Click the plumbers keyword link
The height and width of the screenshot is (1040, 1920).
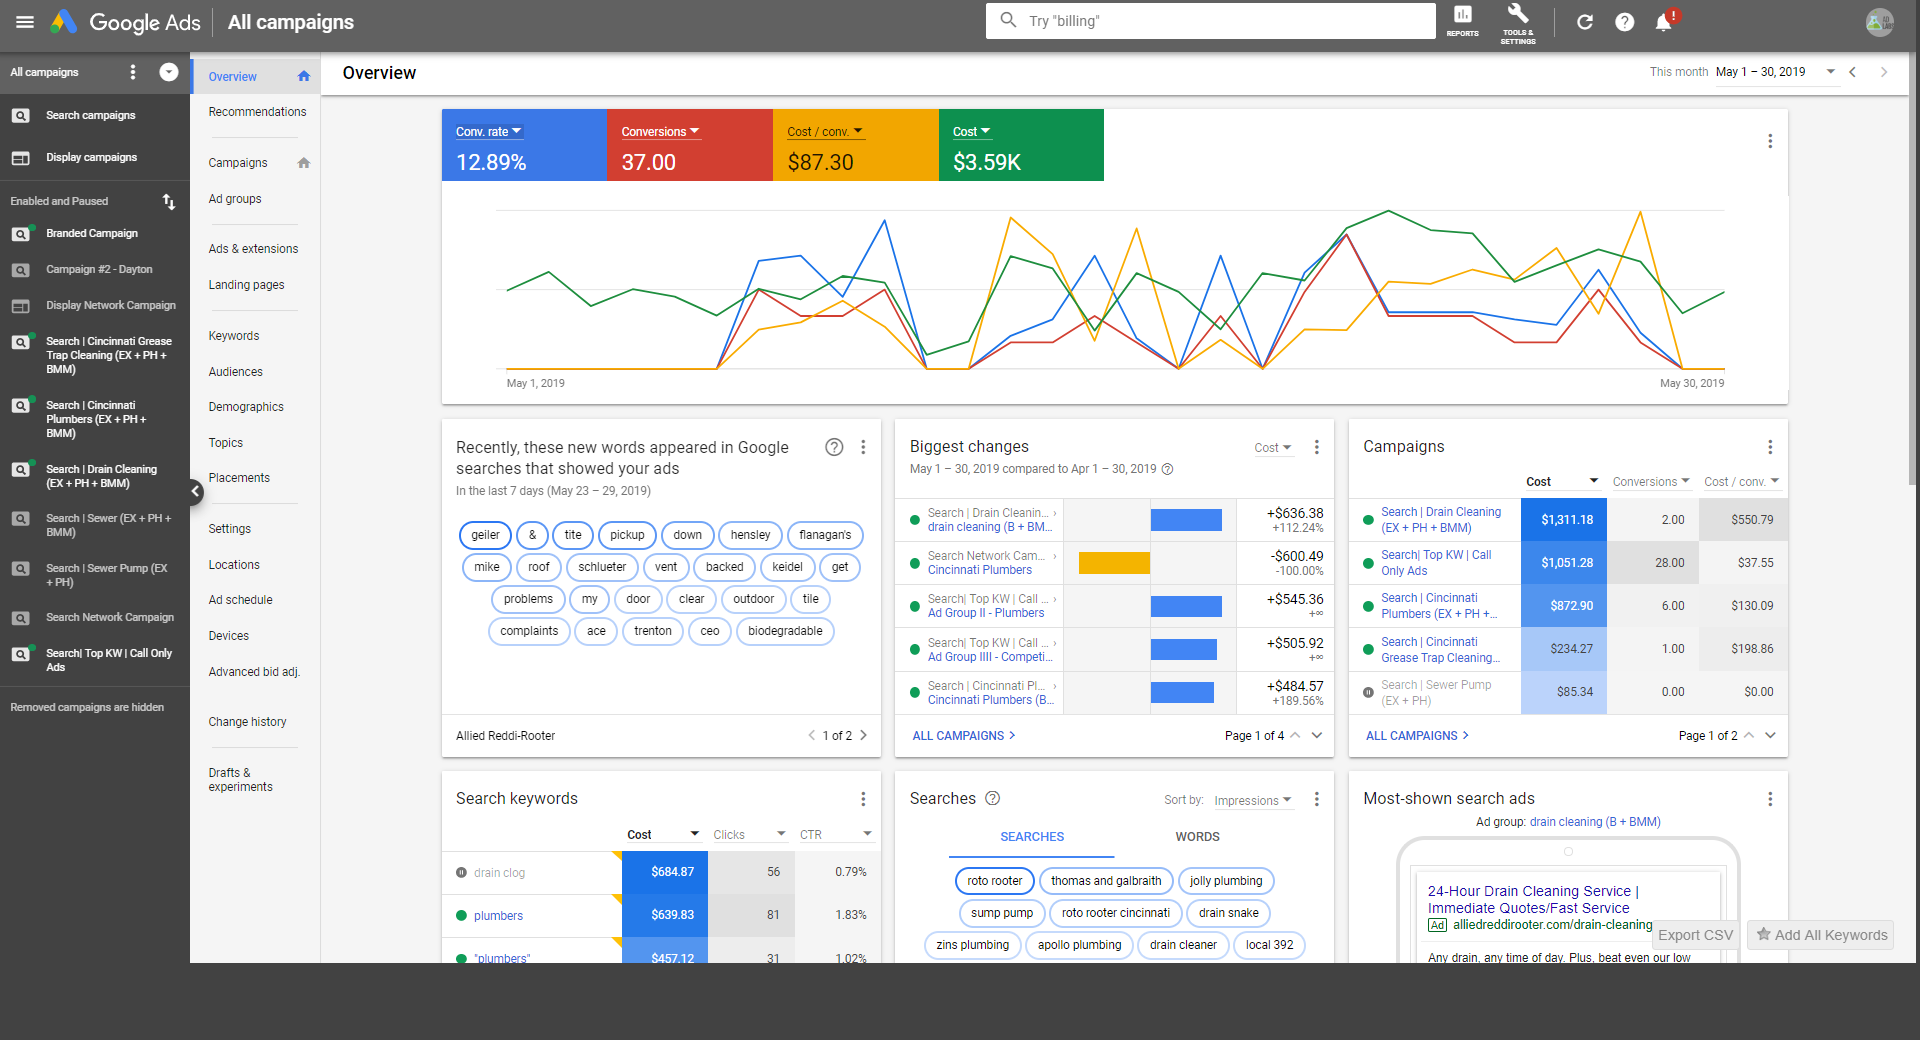coord(498,916)
